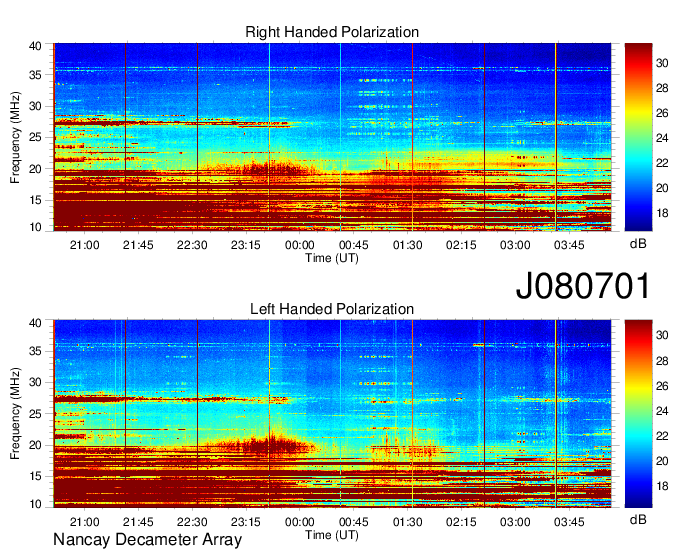Click the 22 dB value on Right Handed colorbar
Viewport: 680px width, 552px height.
pos(662,163)
